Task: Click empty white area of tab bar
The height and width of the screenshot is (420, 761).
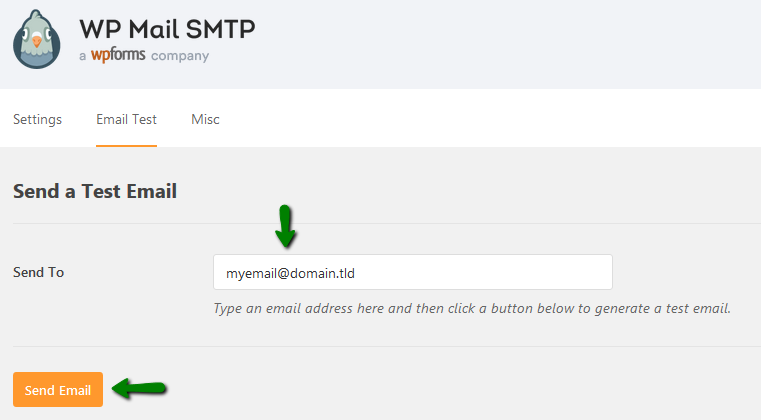Action: pos(485,118)
